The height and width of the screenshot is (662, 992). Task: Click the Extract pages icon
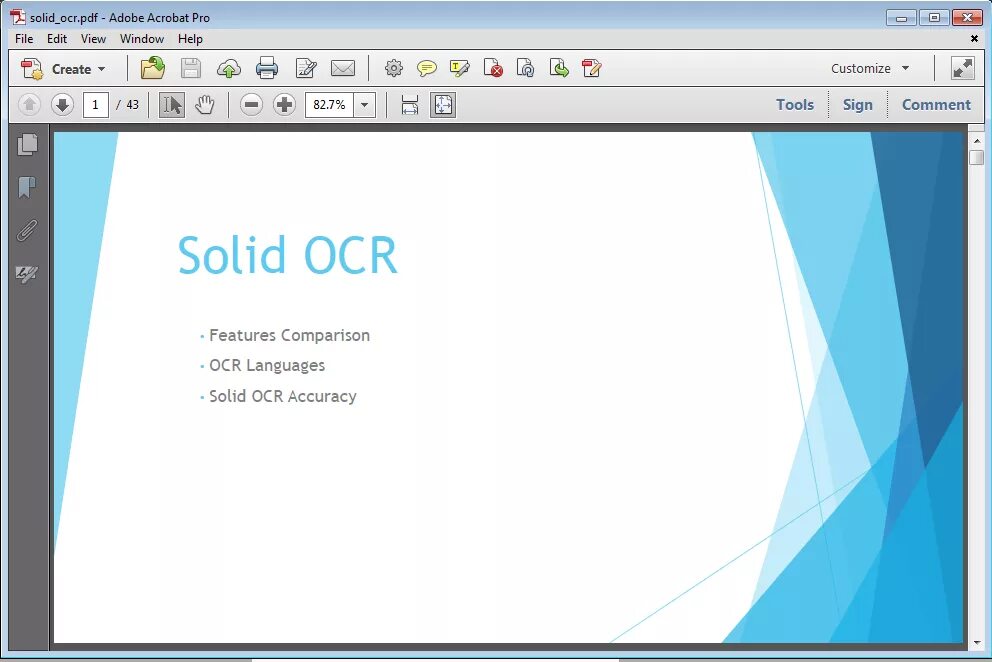[559, 68]
